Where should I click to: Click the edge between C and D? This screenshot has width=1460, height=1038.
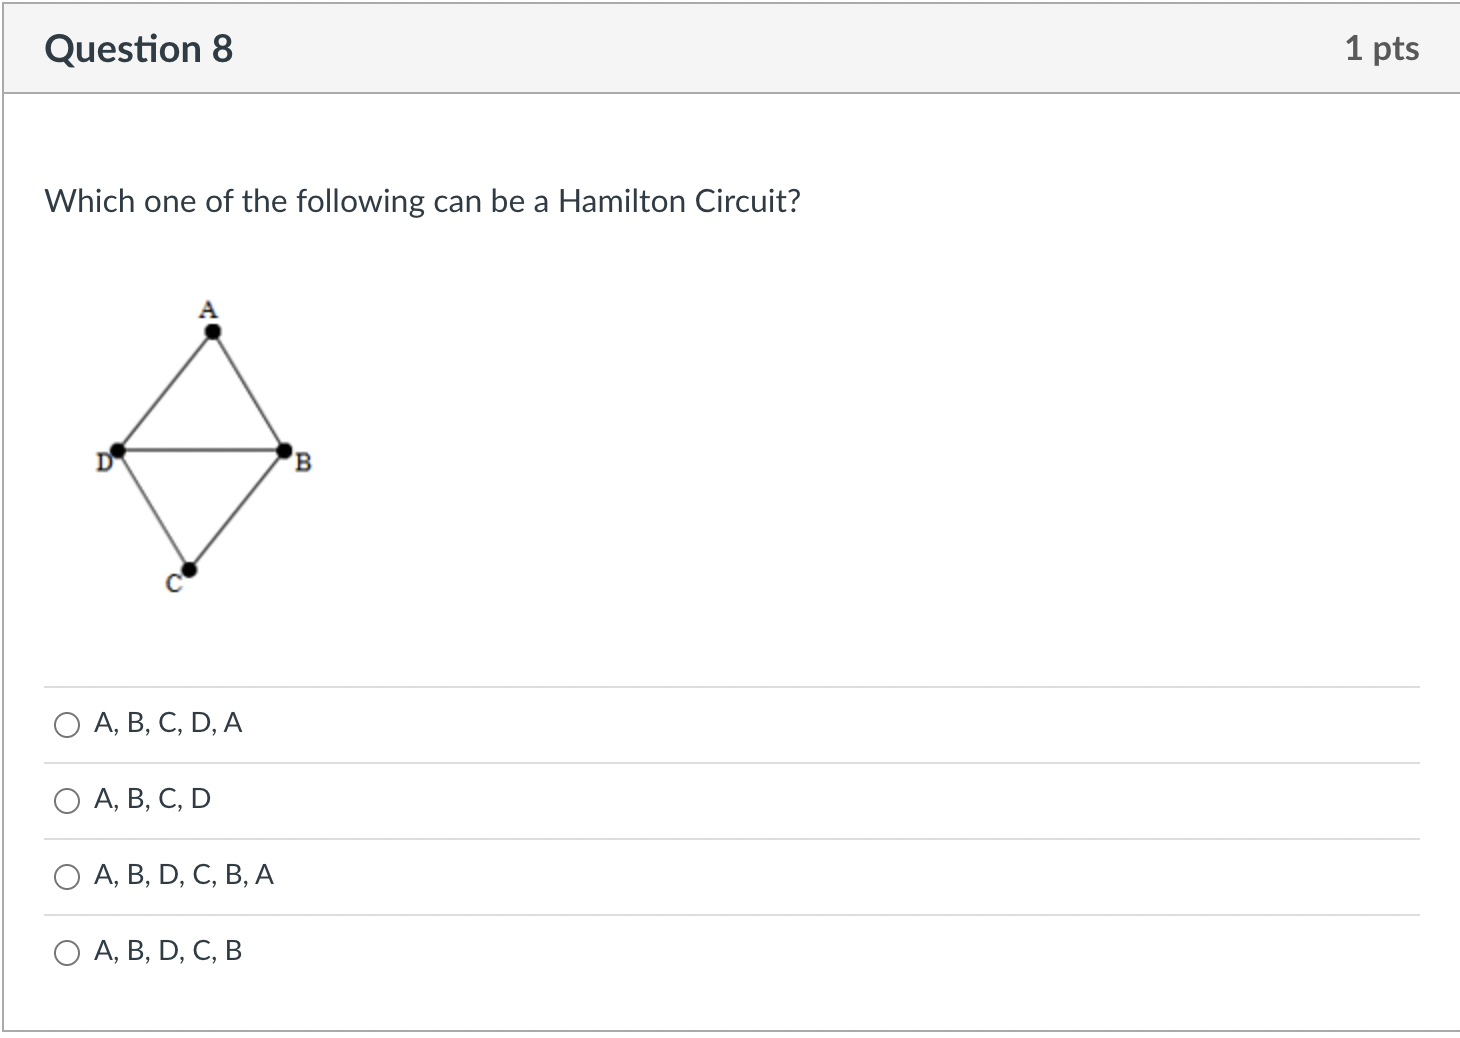tap(152, 510)
